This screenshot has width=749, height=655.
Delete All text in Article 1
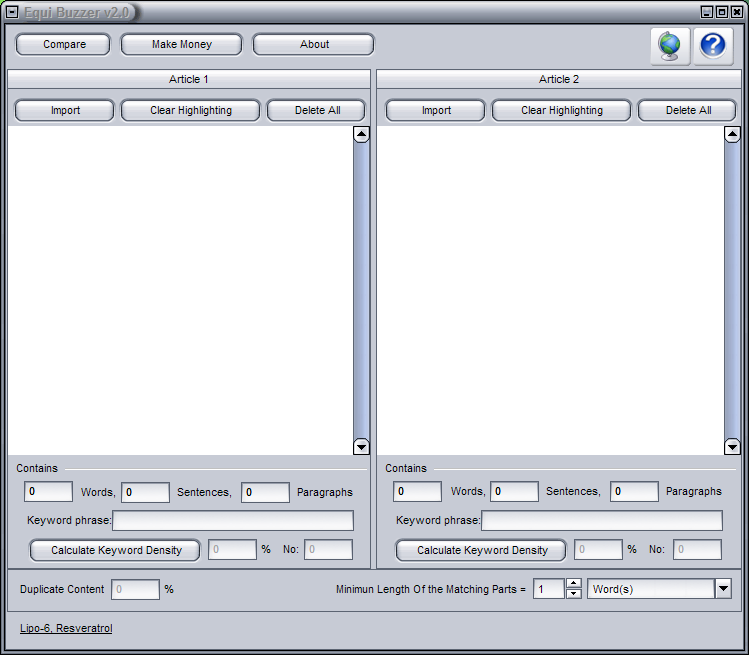pos(316,110)
